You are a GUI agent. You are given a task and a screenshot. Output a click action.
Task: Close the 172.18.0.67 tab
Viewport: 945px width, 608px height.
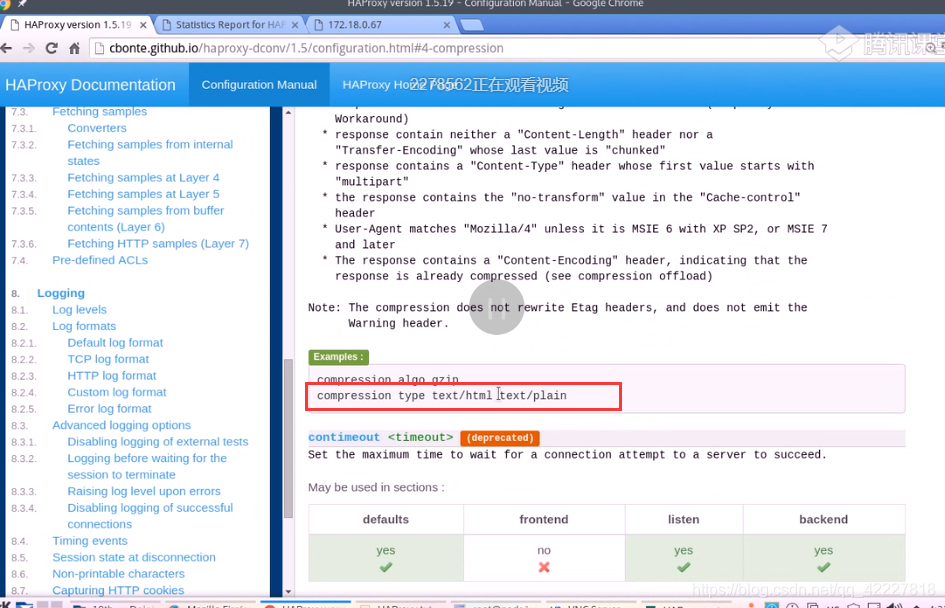[447, 25]
